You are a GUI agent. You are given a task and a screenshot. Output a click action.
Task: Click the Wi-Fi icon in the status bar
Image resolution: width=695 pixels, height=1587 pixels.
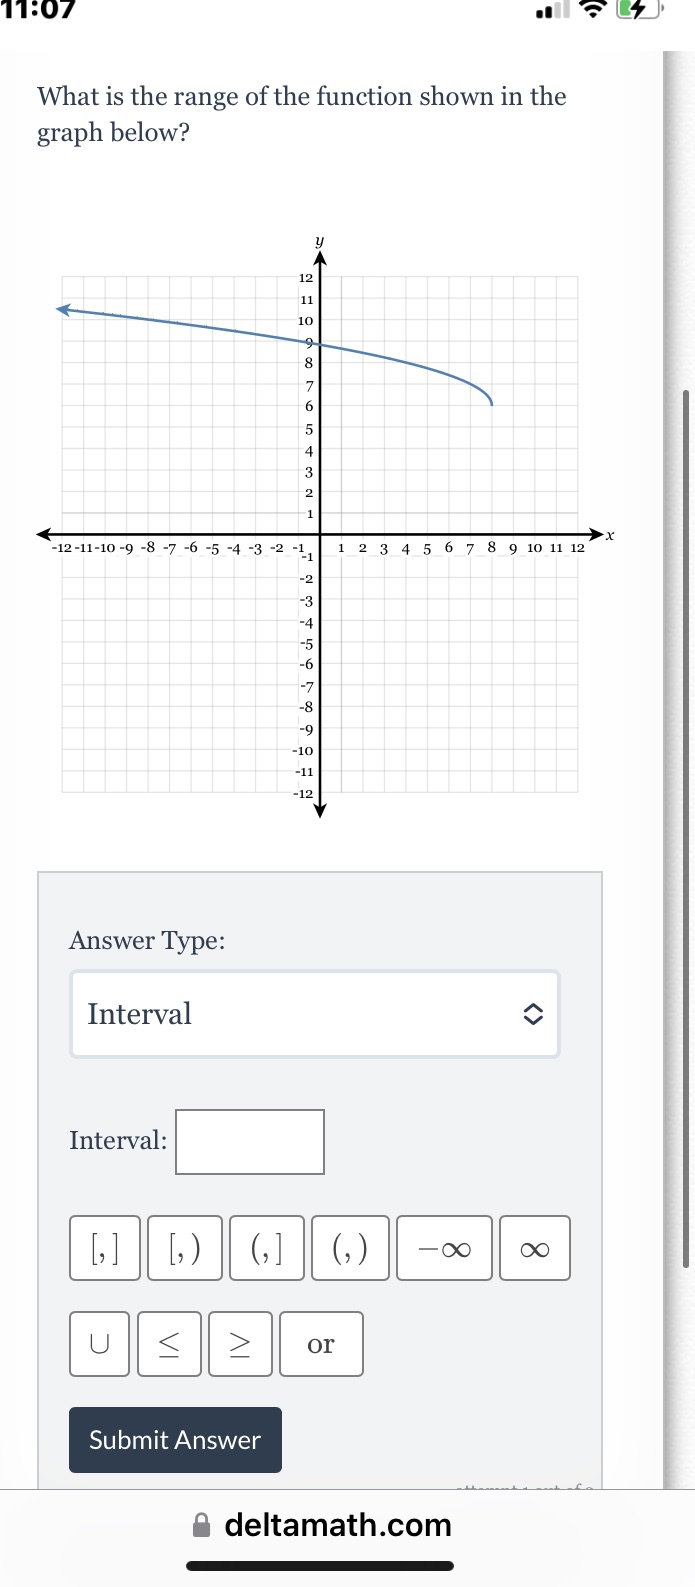[592, 11]
